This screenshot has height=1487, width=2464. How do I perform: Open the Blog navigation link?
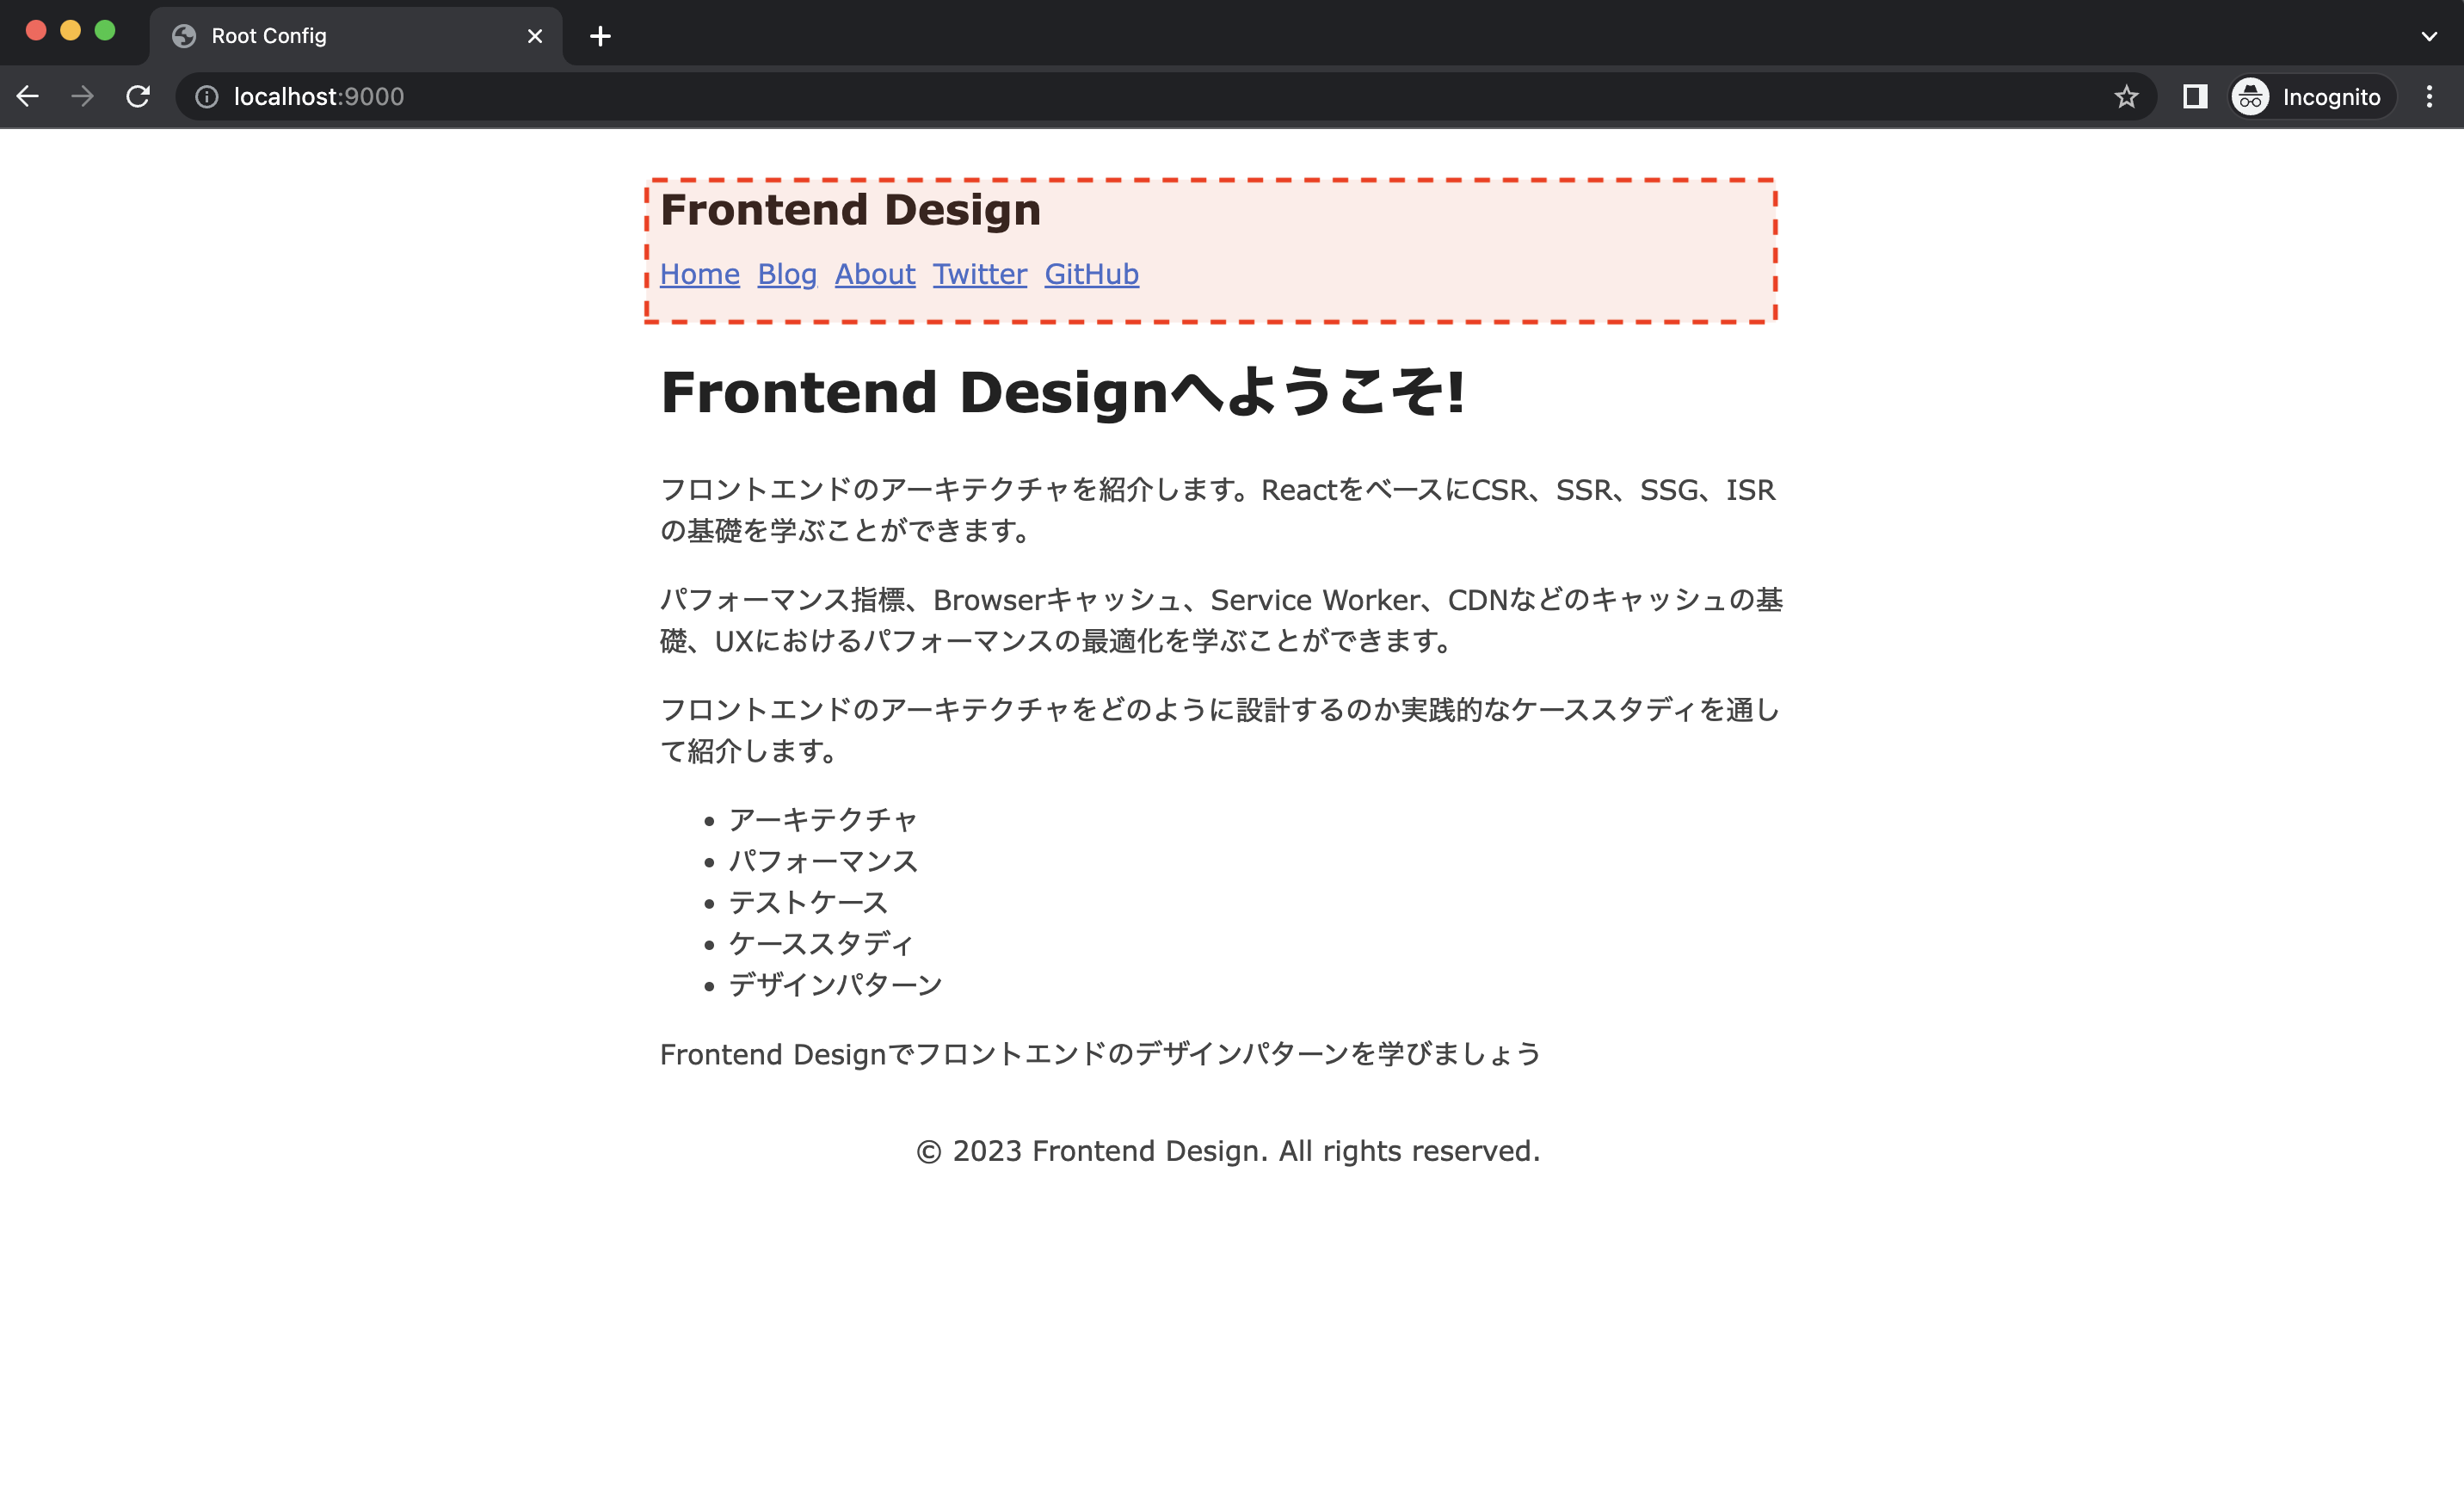click(x=787, y=274)
